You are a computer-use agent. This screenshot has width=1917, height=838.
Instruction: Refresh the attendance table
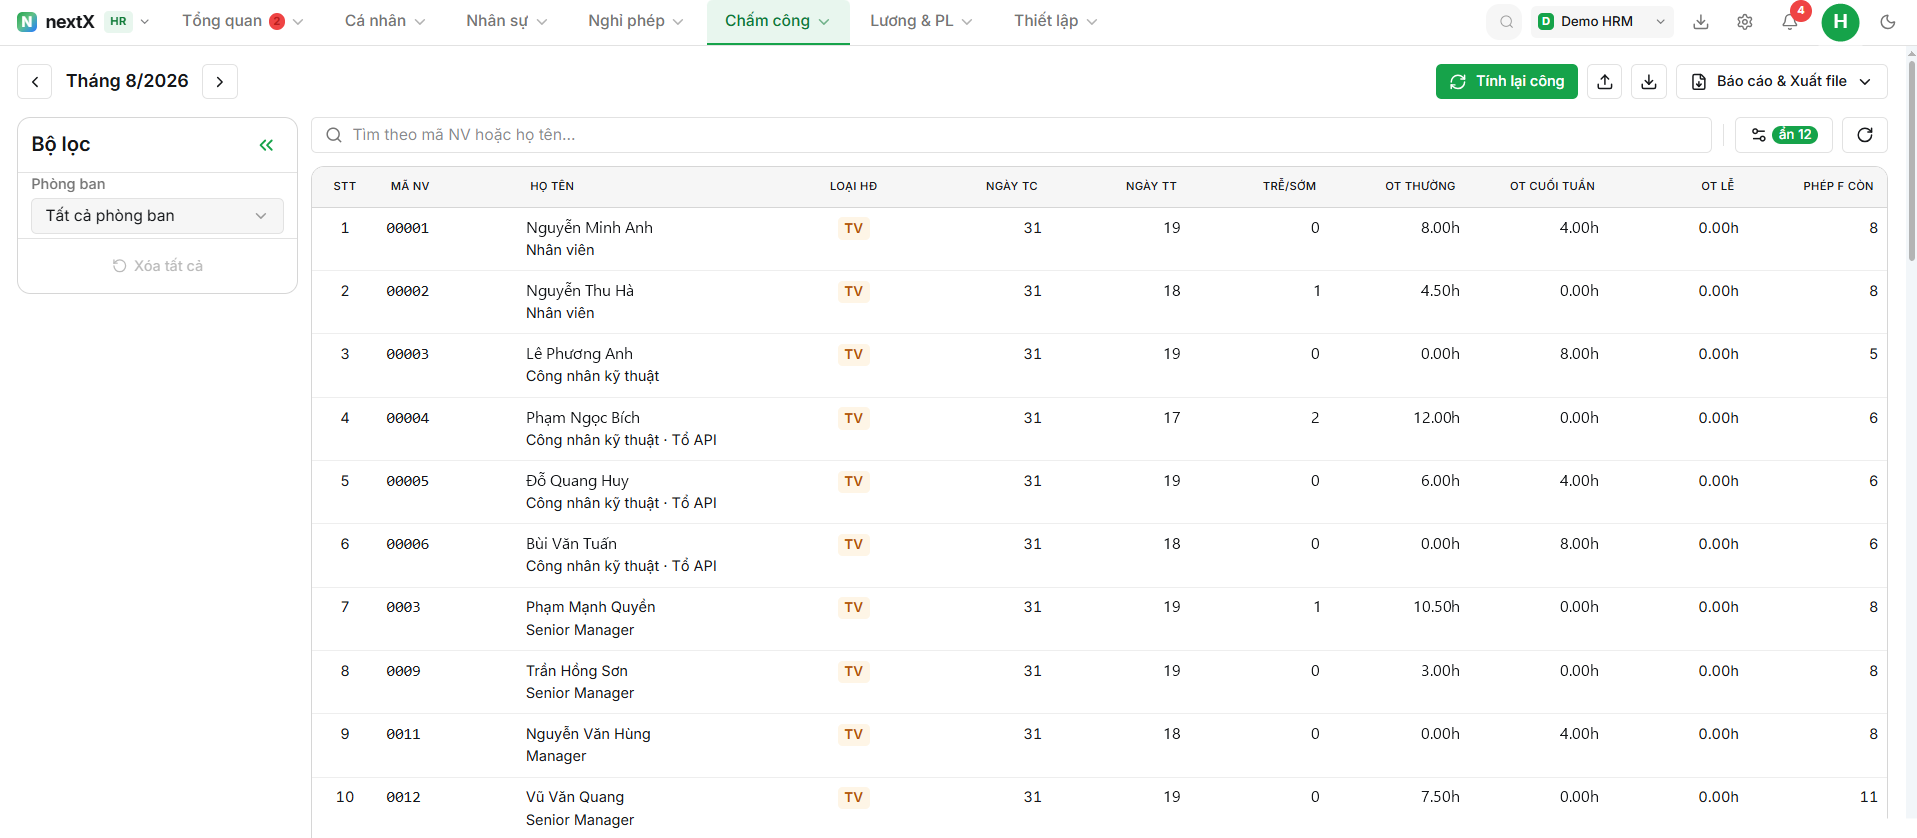(1865, 135)
